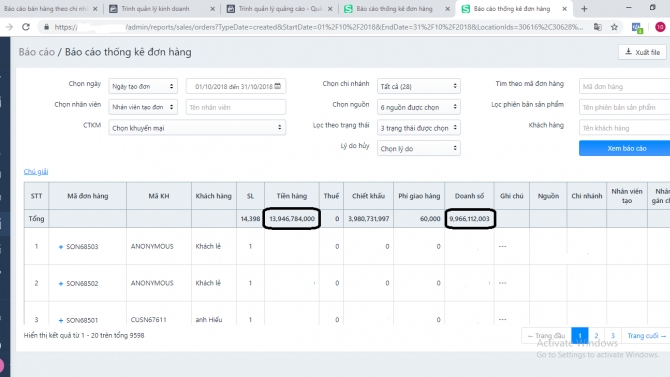
Task: Click the Nguồn column header
Action: [x=548, y=196]
